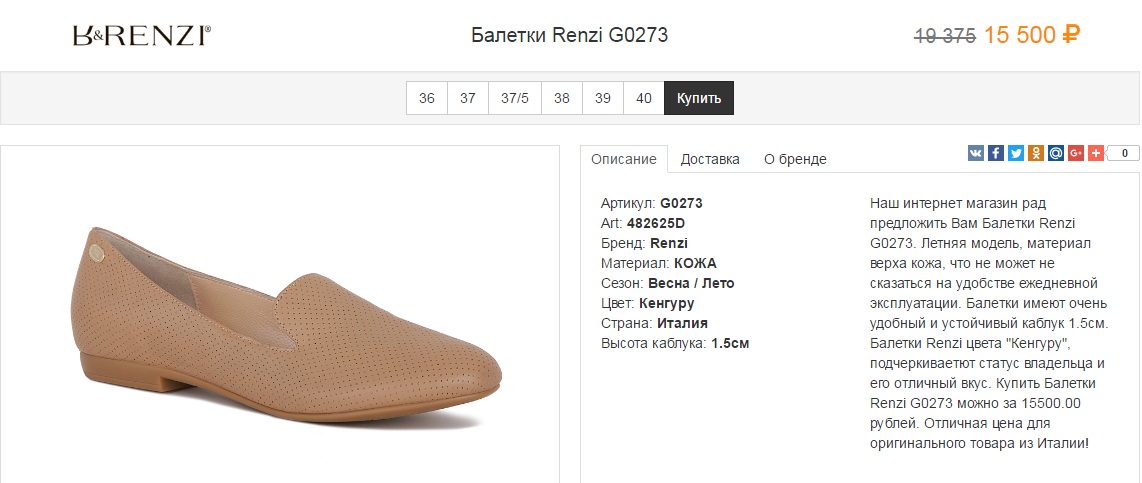Click the share counter showing 0
Screen dimensions: 1142x483
click(1123, 153)
